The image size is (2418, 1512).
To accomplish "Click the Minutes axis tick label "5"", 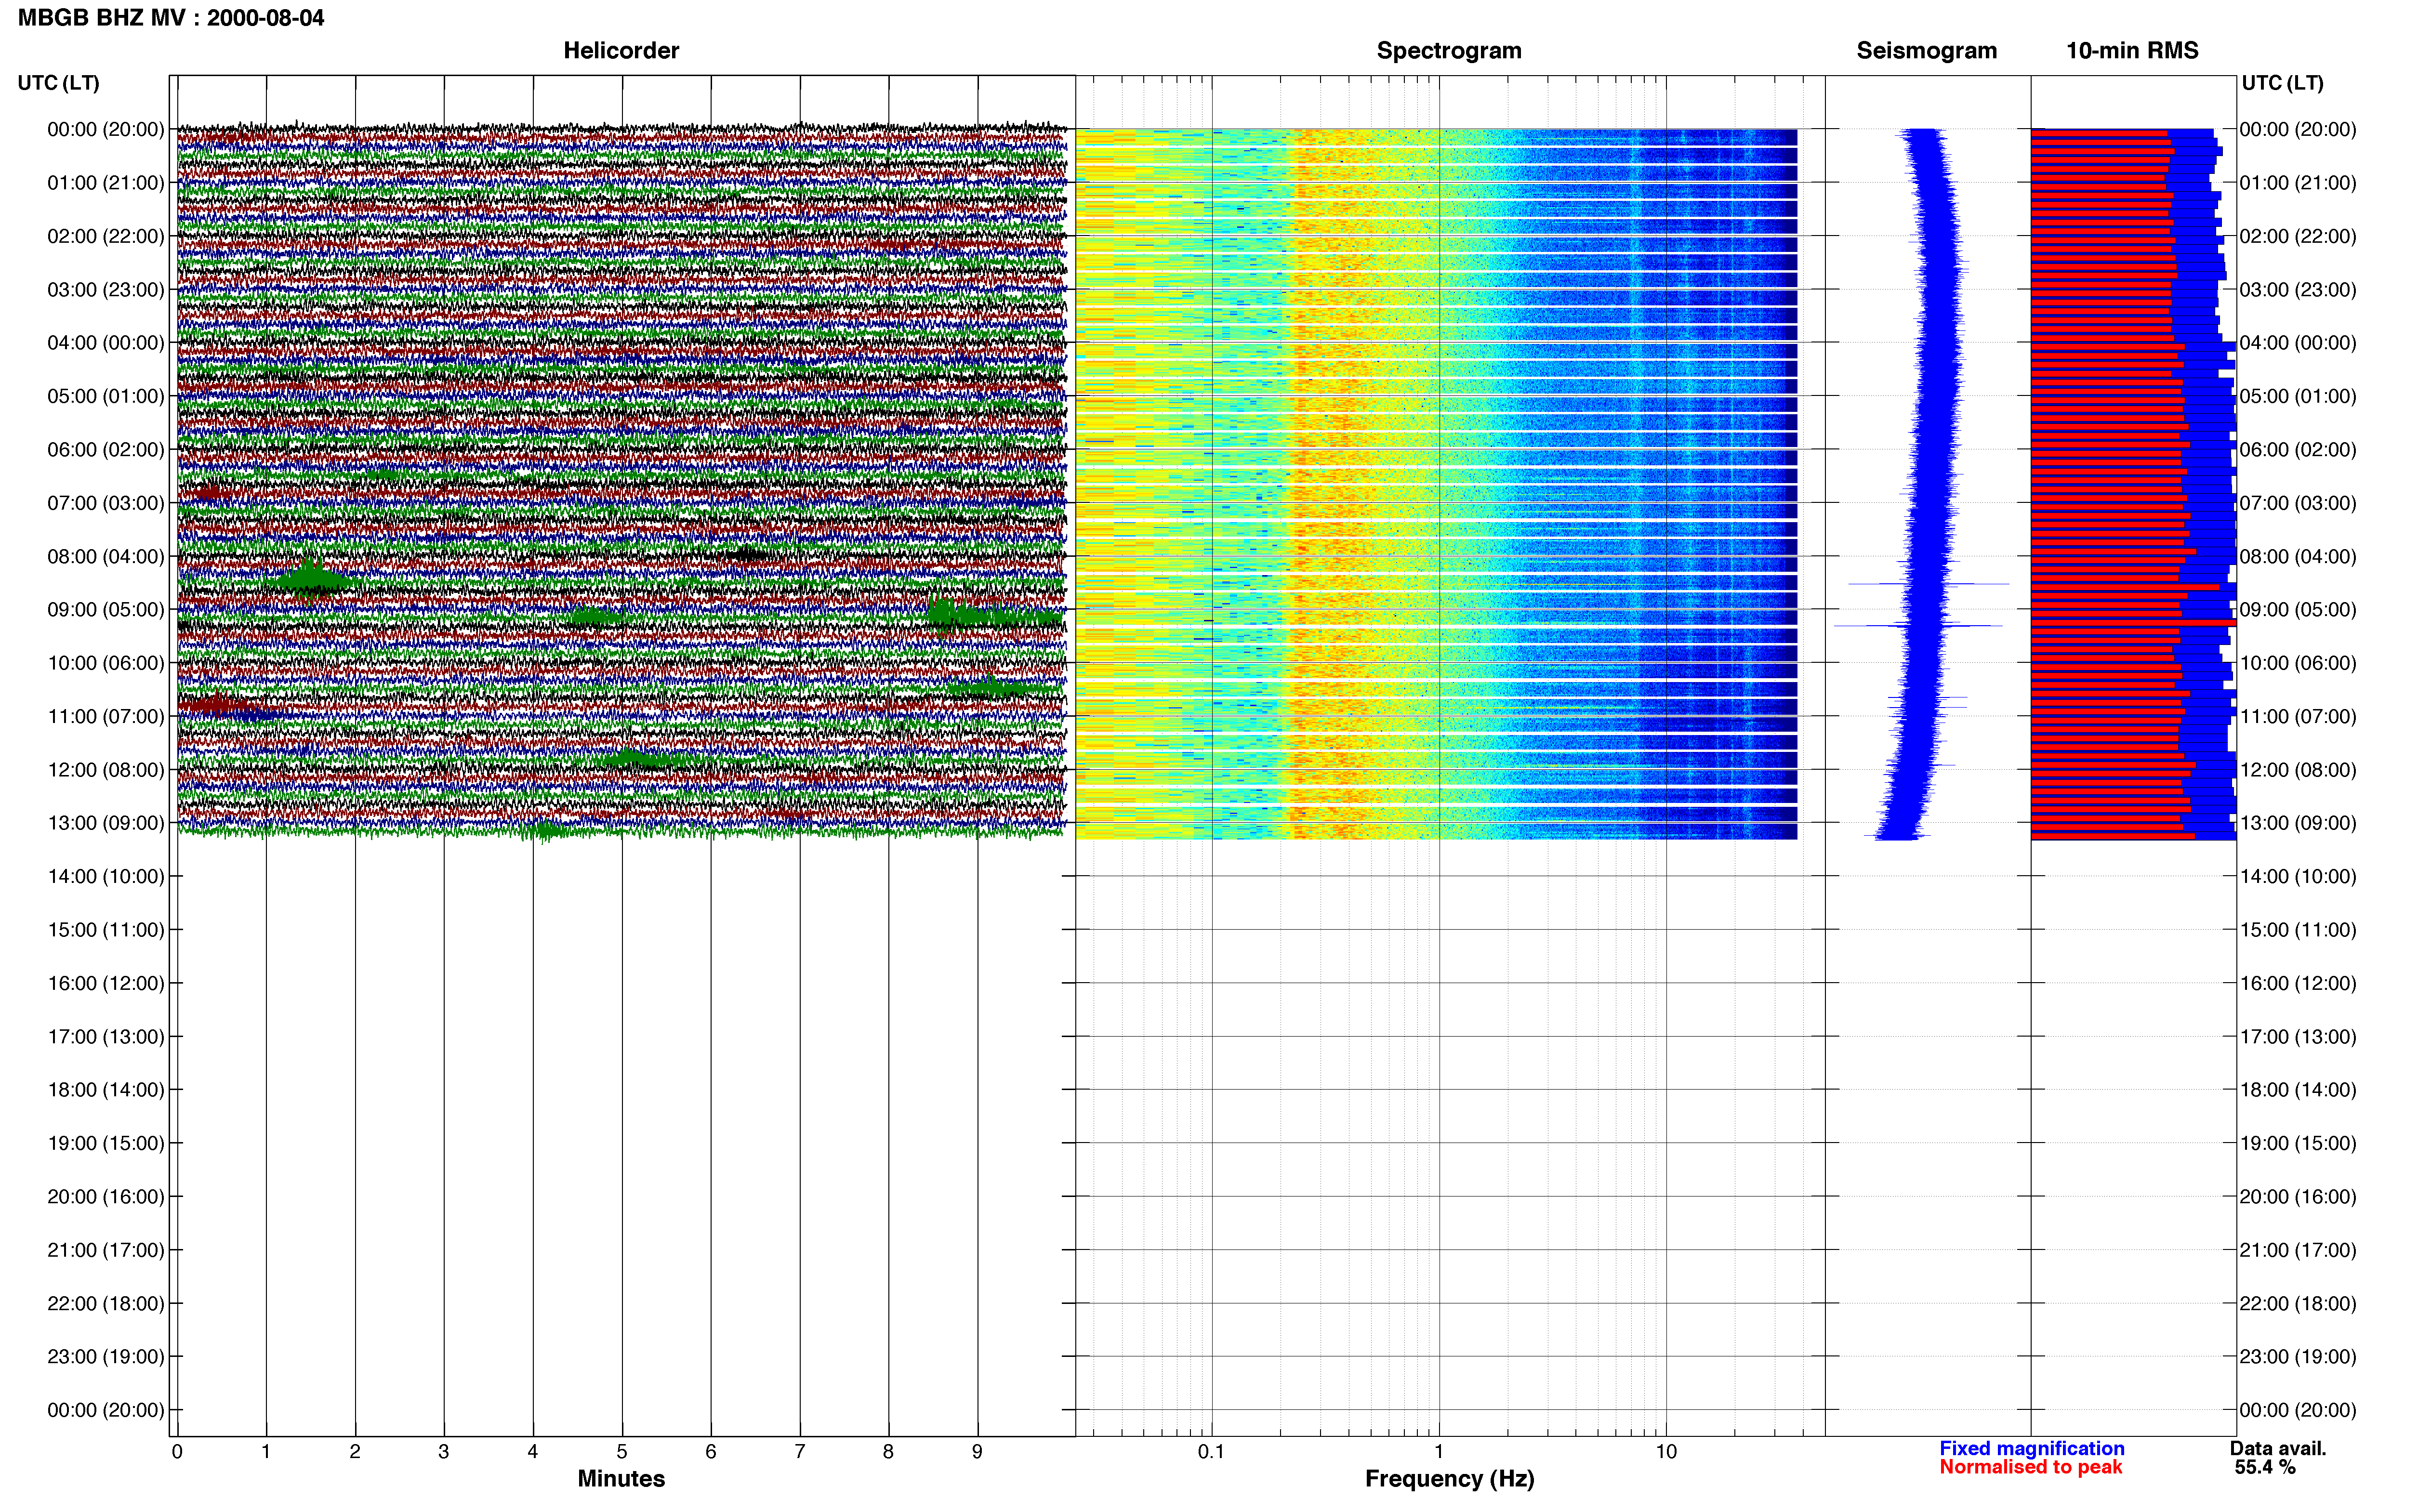I will (x=622, y=1452).
